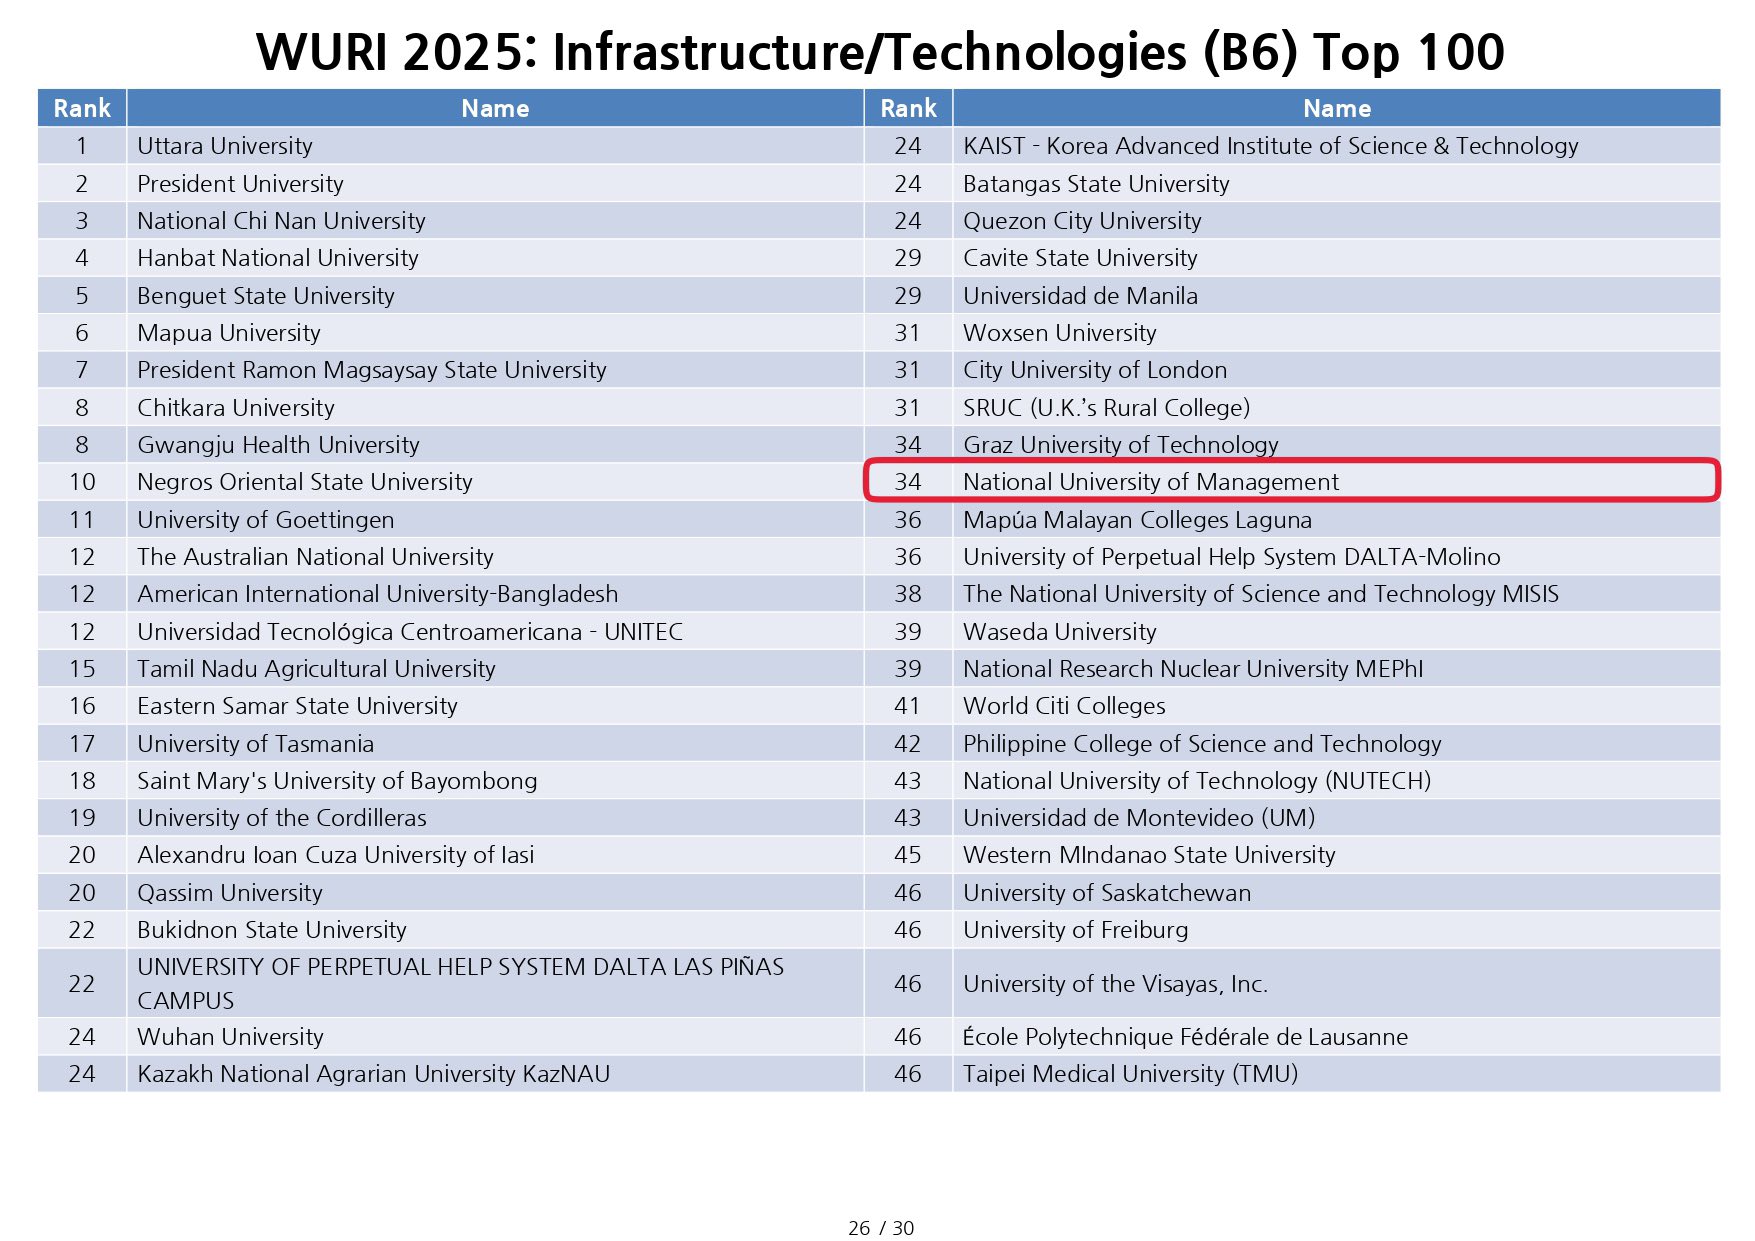Select 'President University' in the table
This screenshot has width=1755, height=1241.
(240, 184)
